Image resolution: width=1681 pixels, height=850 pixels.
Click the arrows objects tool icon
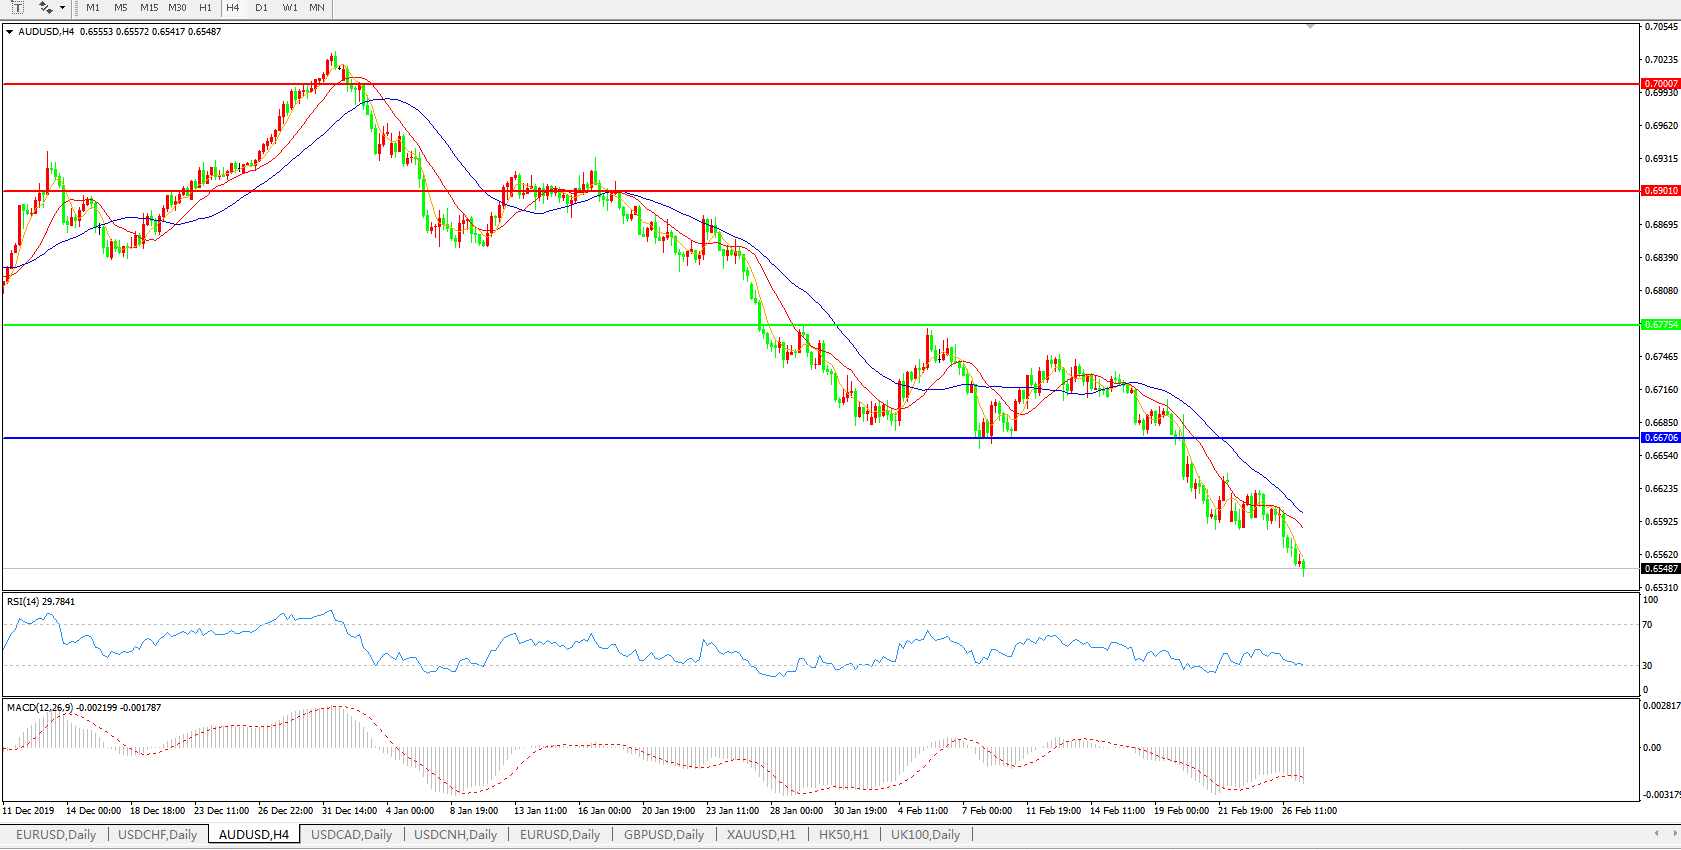click(45, 8)
